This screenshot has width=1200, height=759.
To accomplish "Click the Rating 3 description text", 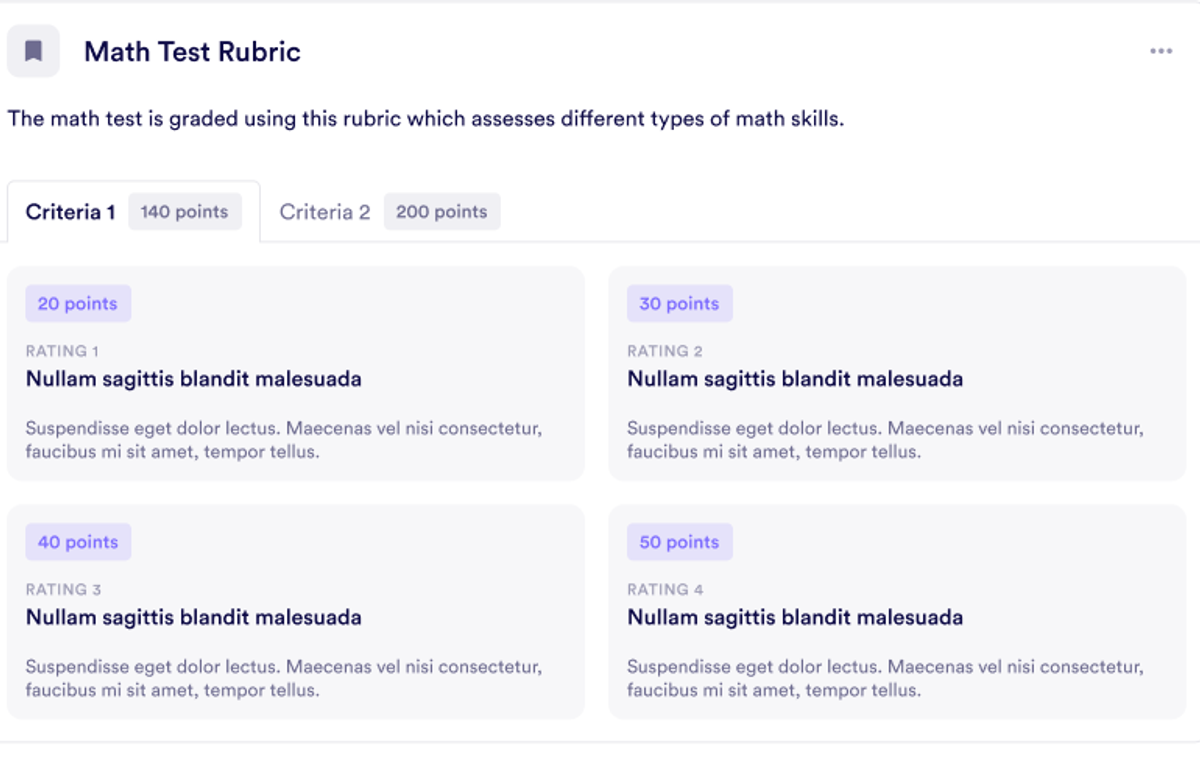I will click(x=284, y=678).
